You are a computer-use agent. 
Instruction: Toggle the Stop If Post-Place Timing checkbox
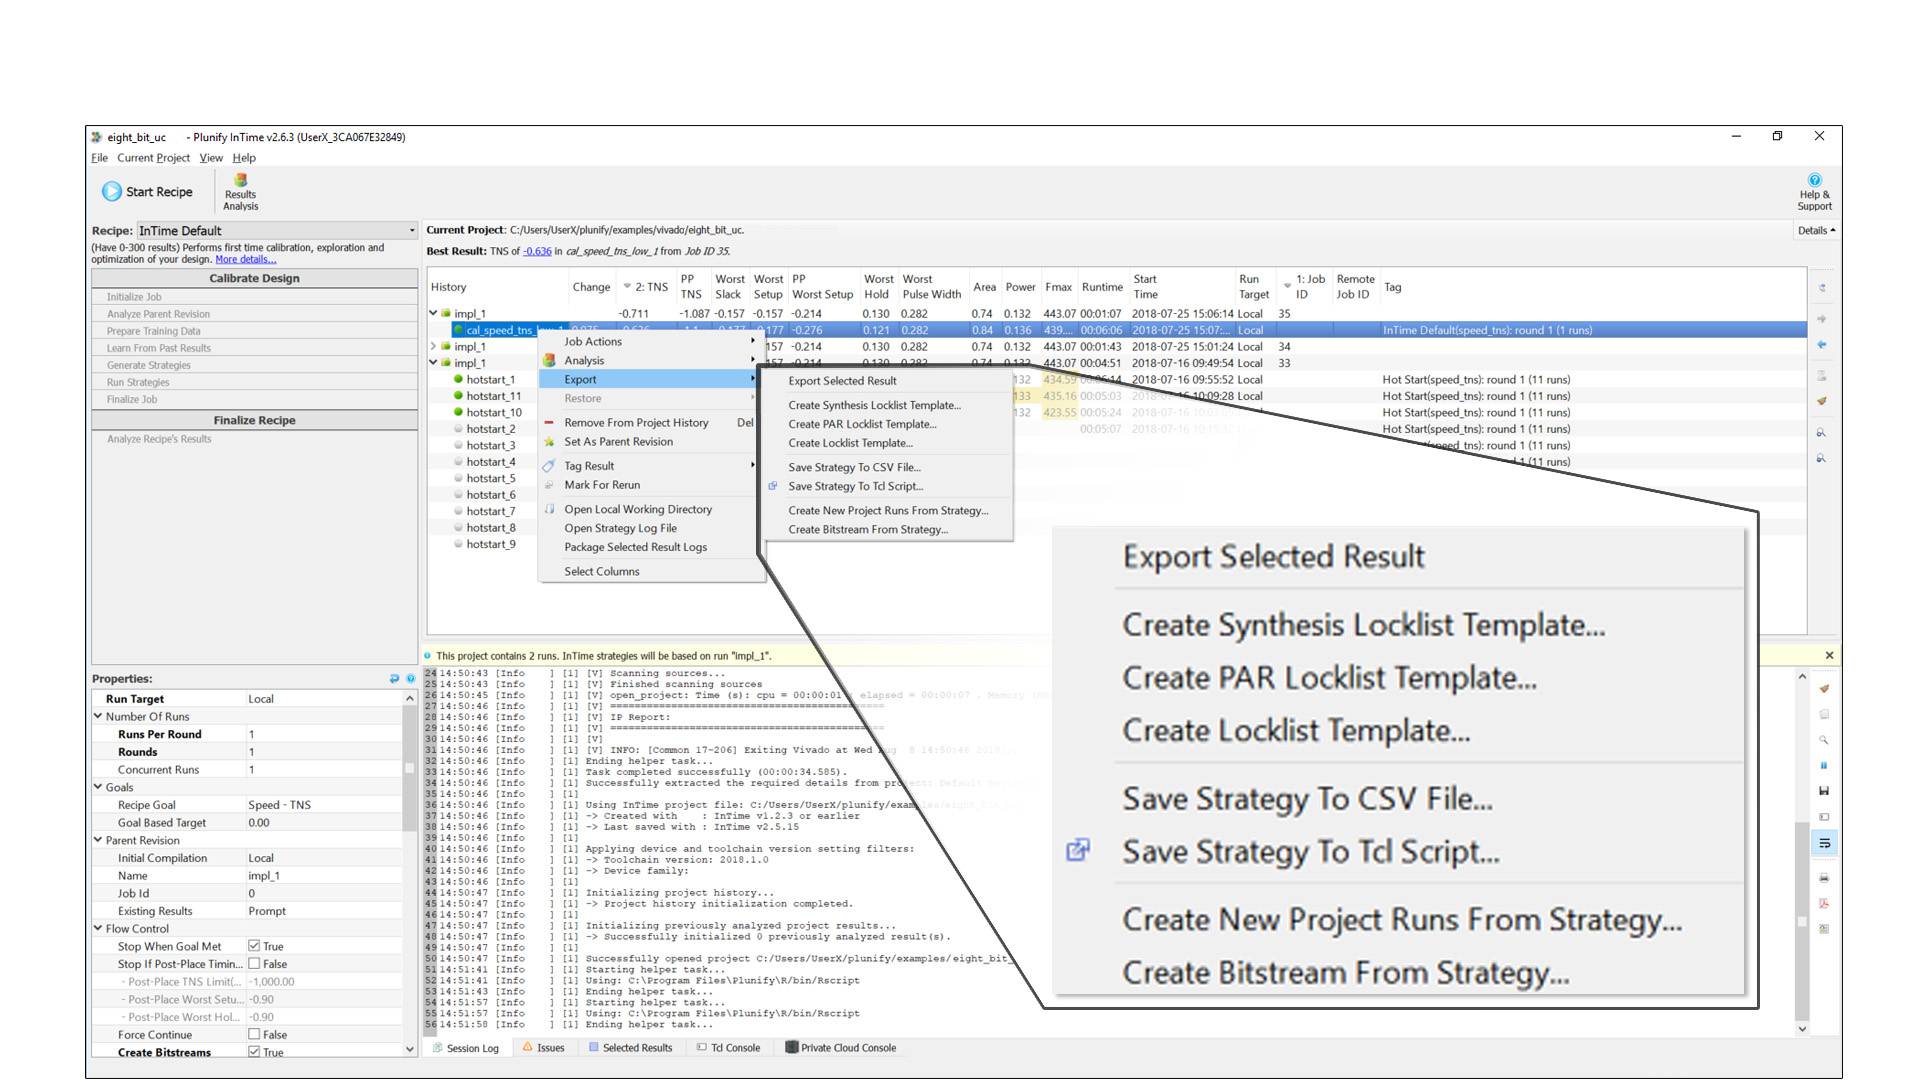coord(254,964)
